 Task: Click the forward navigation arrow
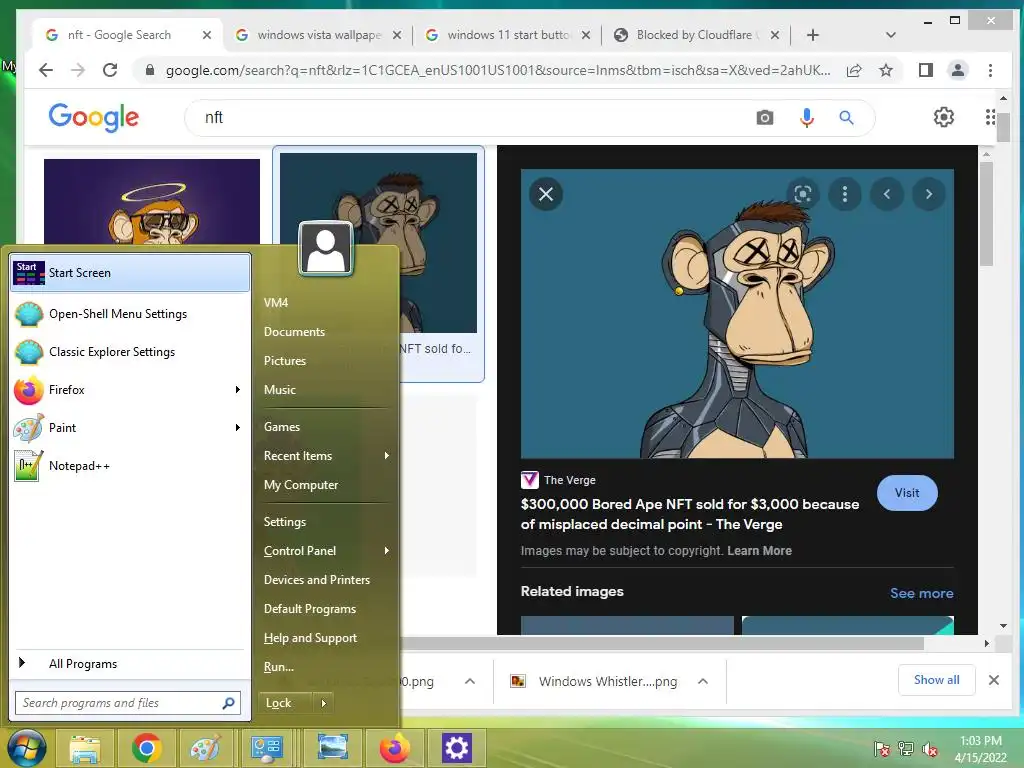(x=78, y=70)
